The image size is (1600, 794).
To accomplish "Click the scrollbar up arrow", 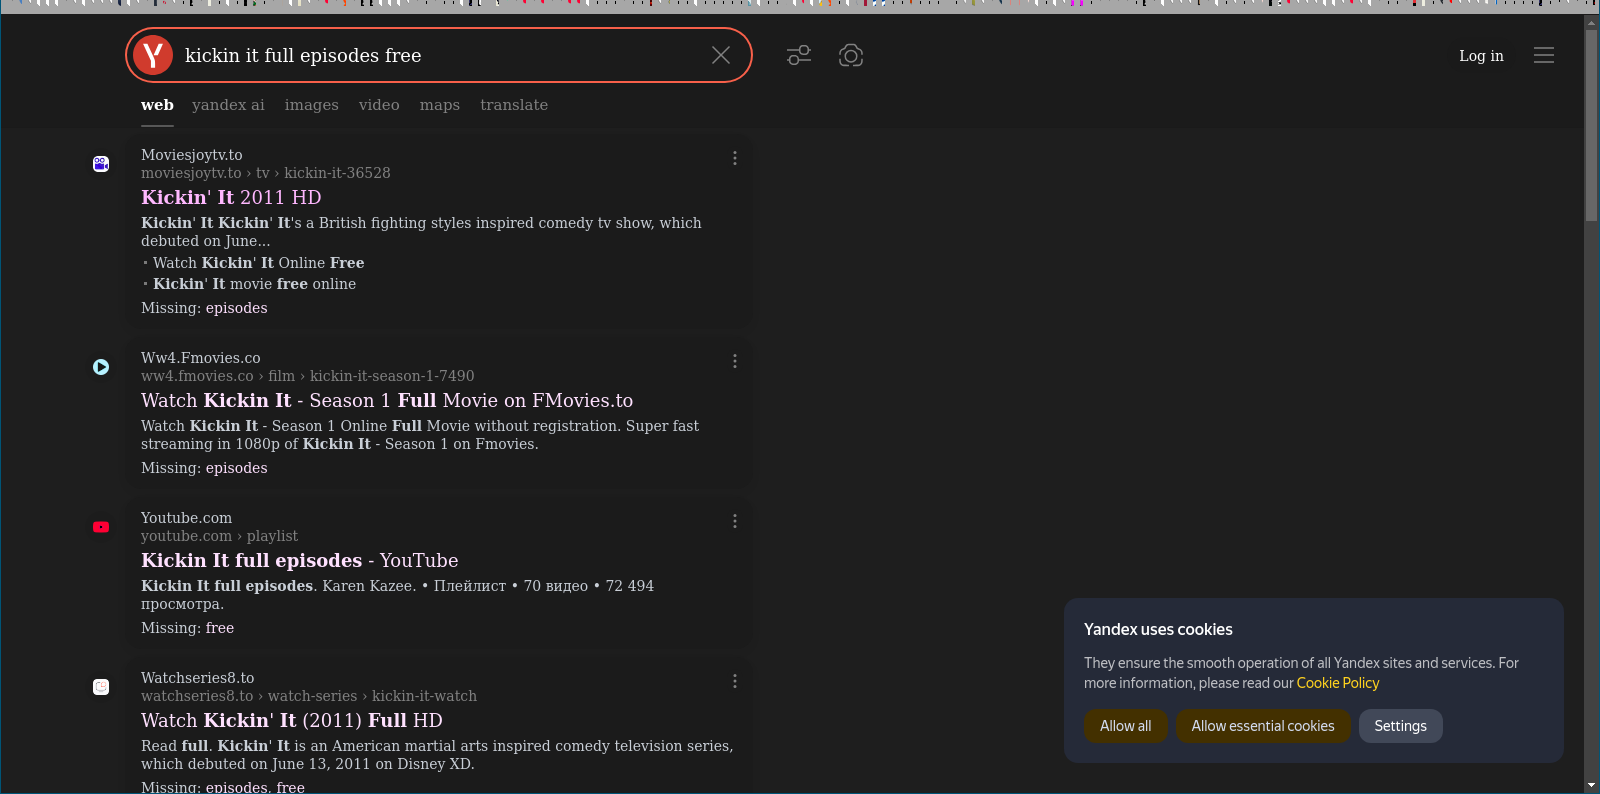I will (1592, 21).
